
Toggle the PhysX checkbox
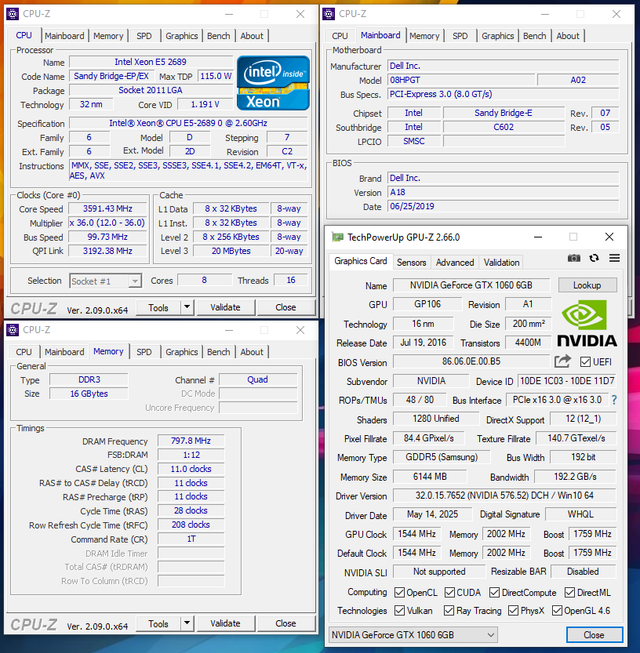pyautogui.click(x=513, y=611)
